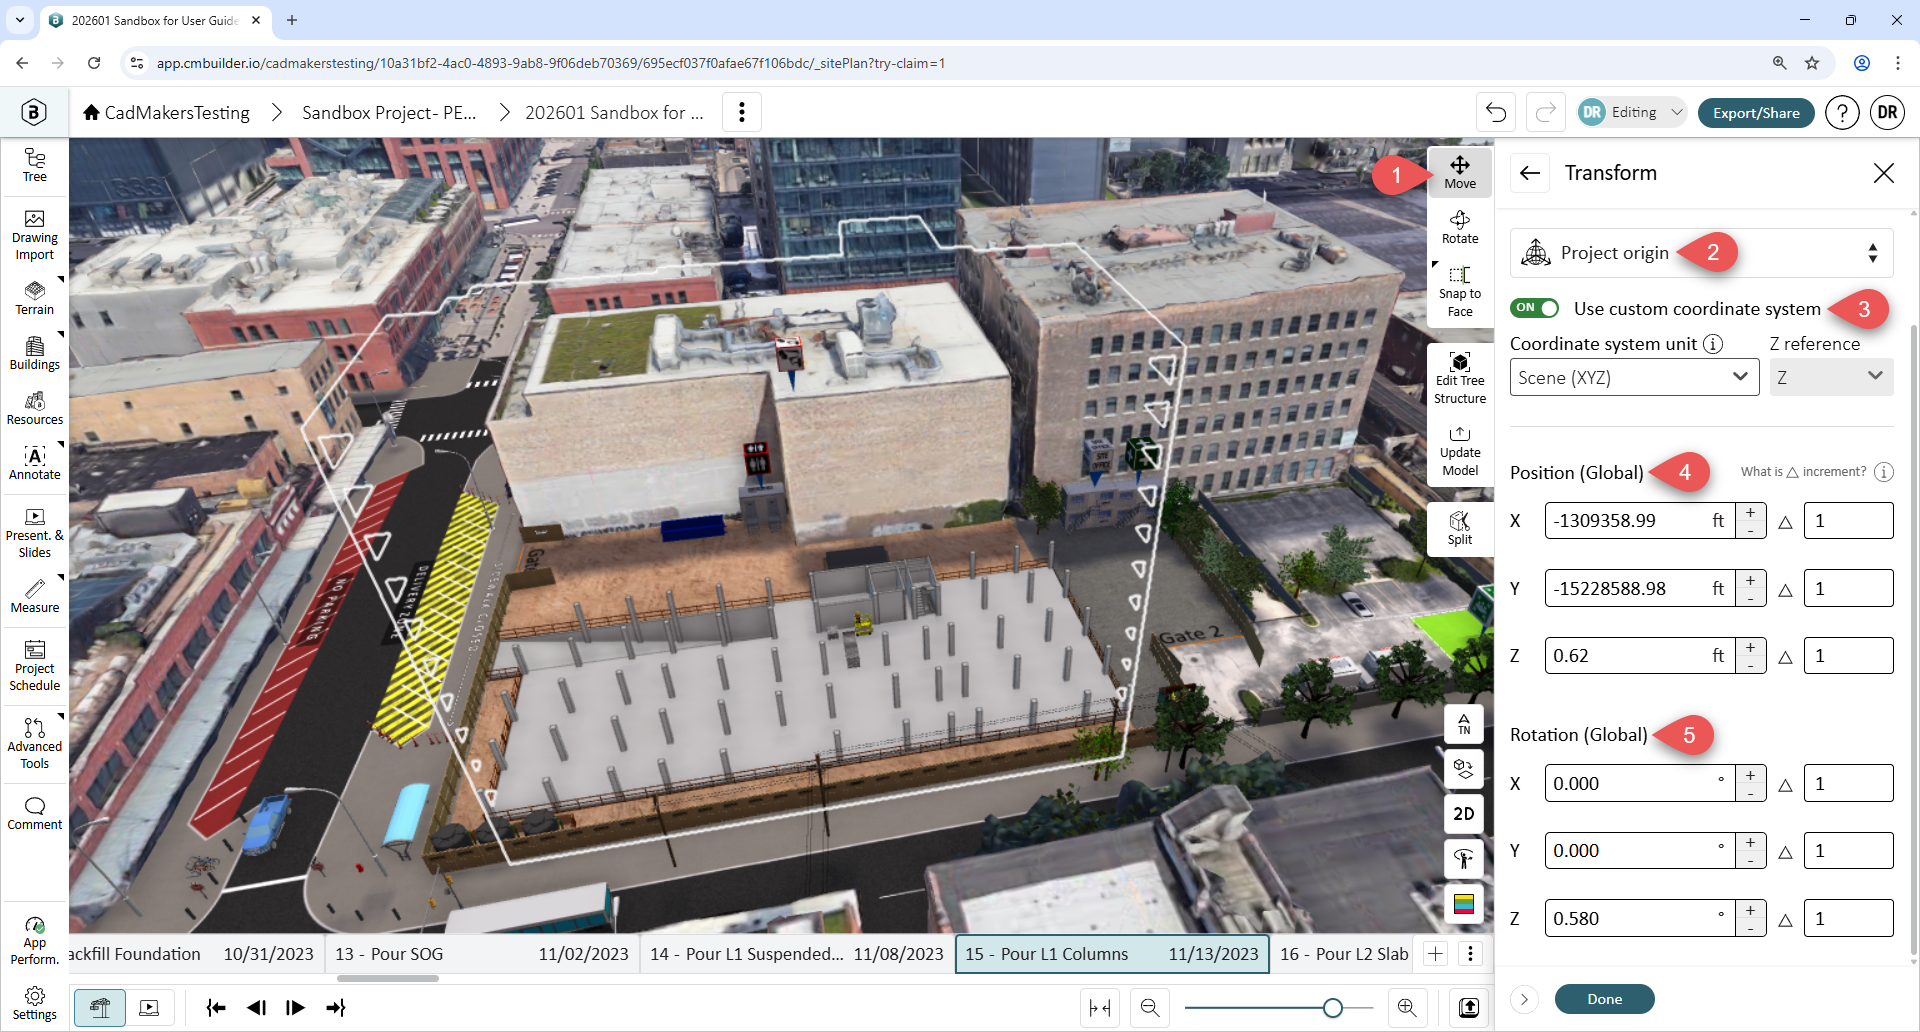
Task: Open App Perform. panel
Action: tap(35, 940)
